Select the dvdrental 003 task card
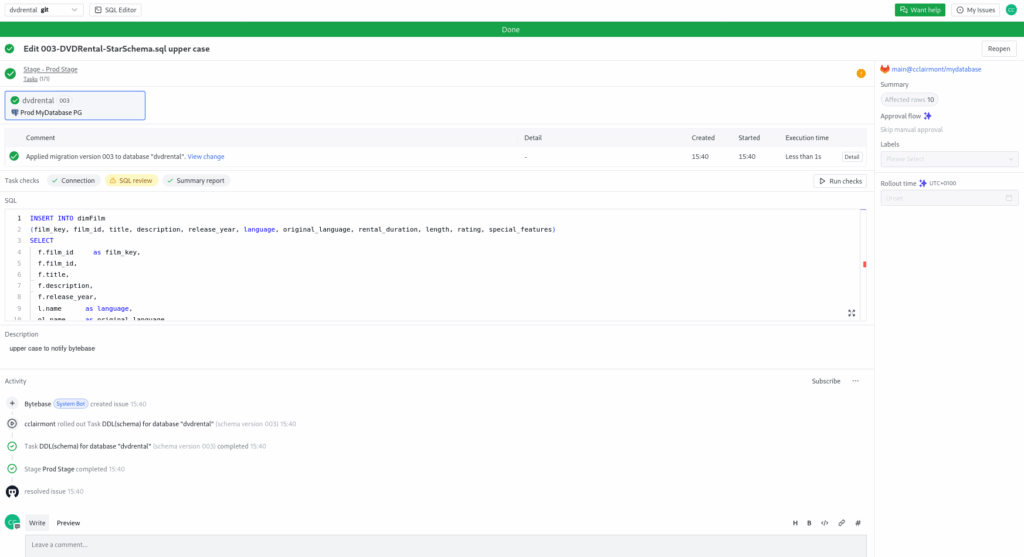1024x557 pixels. tap(75, 106)
